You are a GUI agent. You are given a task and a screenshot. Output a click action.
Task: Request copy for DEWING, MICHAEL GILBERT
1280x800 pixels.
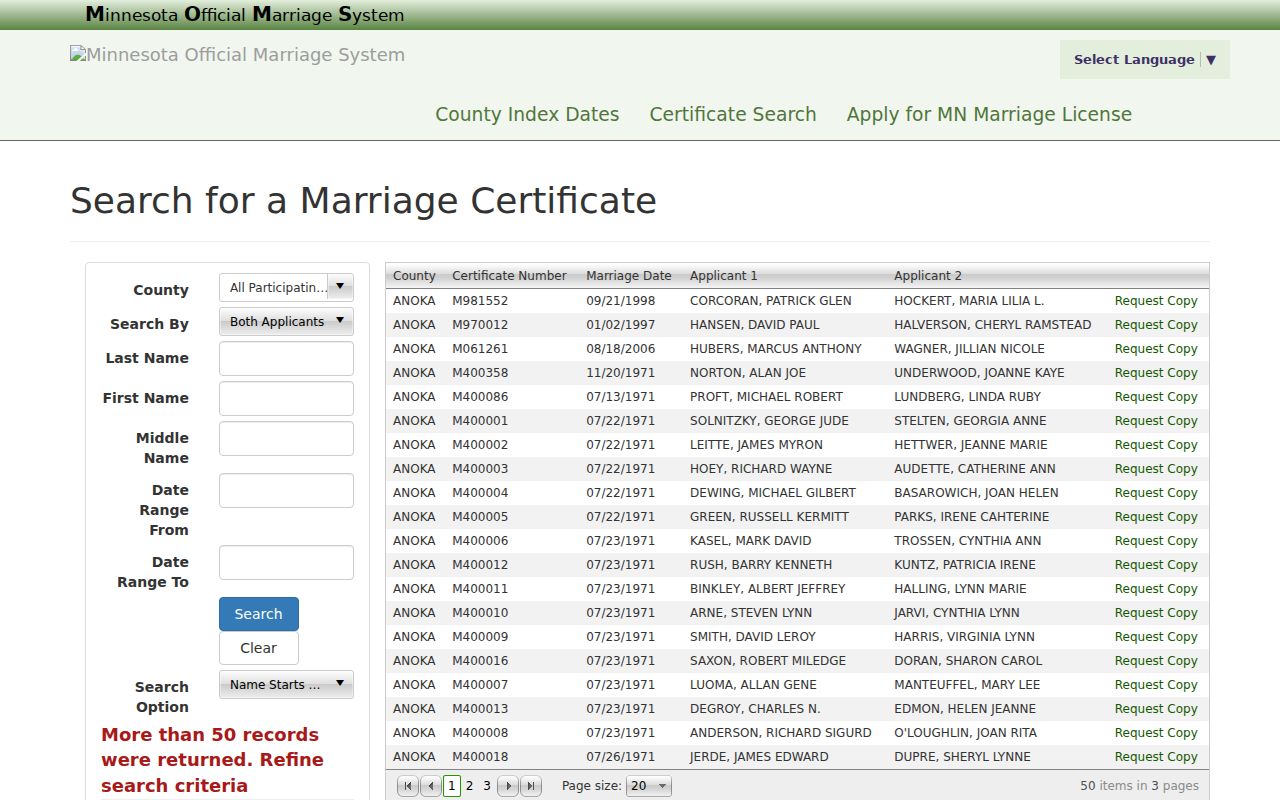[1156, 493]
